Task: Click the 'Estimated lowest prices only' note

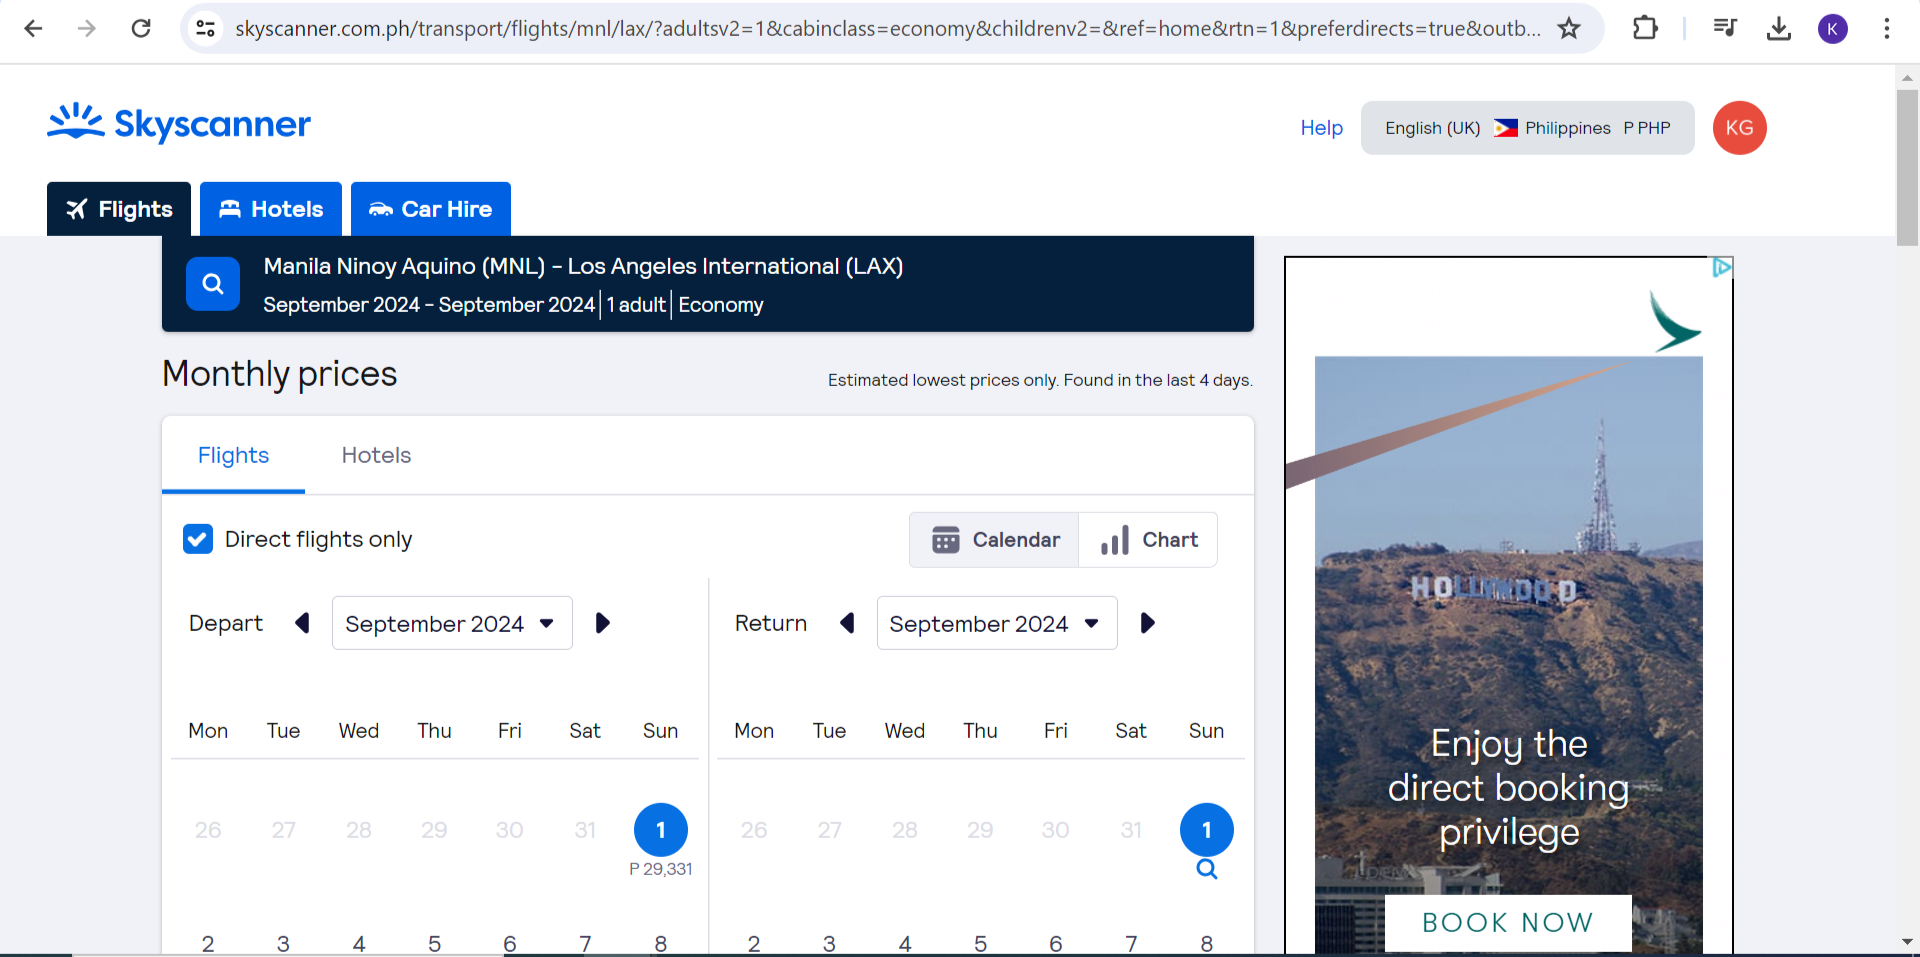Action: tap(1040, 380)
